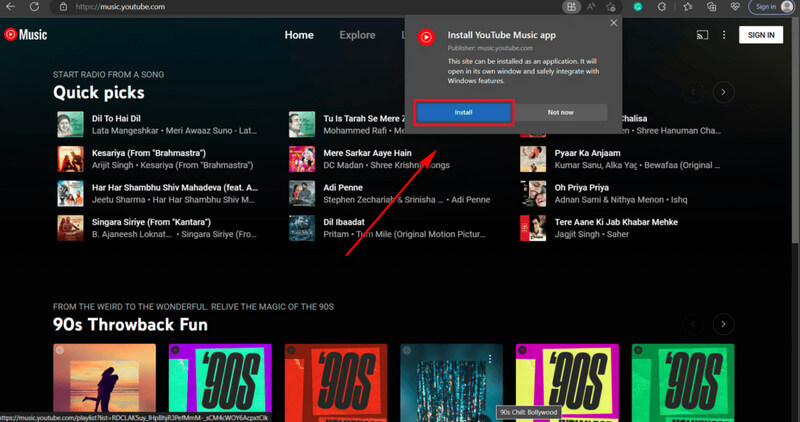
Task: Click next arrow for Quick picks
Action: [x=723, y=92]
